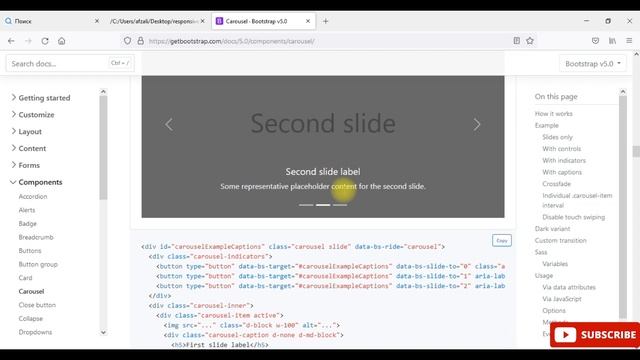Collapse the Components section
Screen dimensions: 640x360
point(36,182)
